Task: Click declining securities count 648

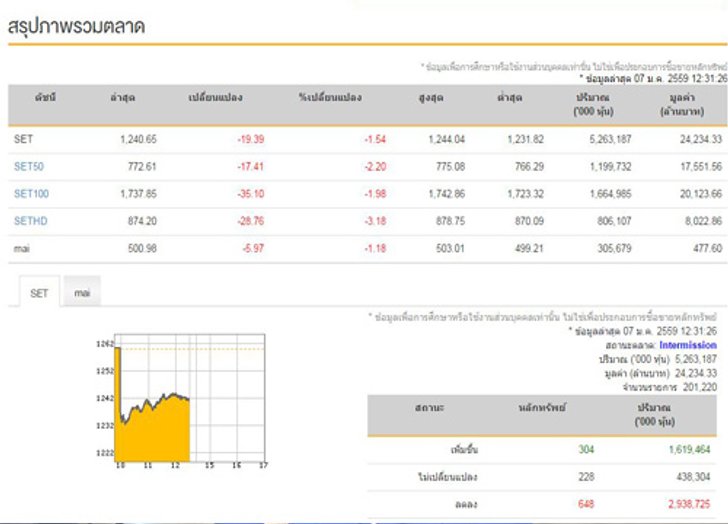Action: pyautogui.click(x=586, y=504)
